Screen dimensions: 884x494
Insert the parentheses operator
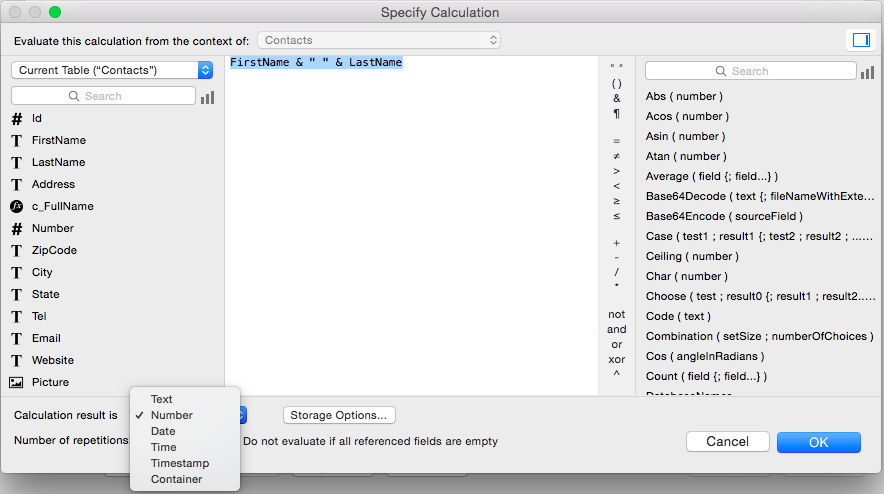pos(616,83)
